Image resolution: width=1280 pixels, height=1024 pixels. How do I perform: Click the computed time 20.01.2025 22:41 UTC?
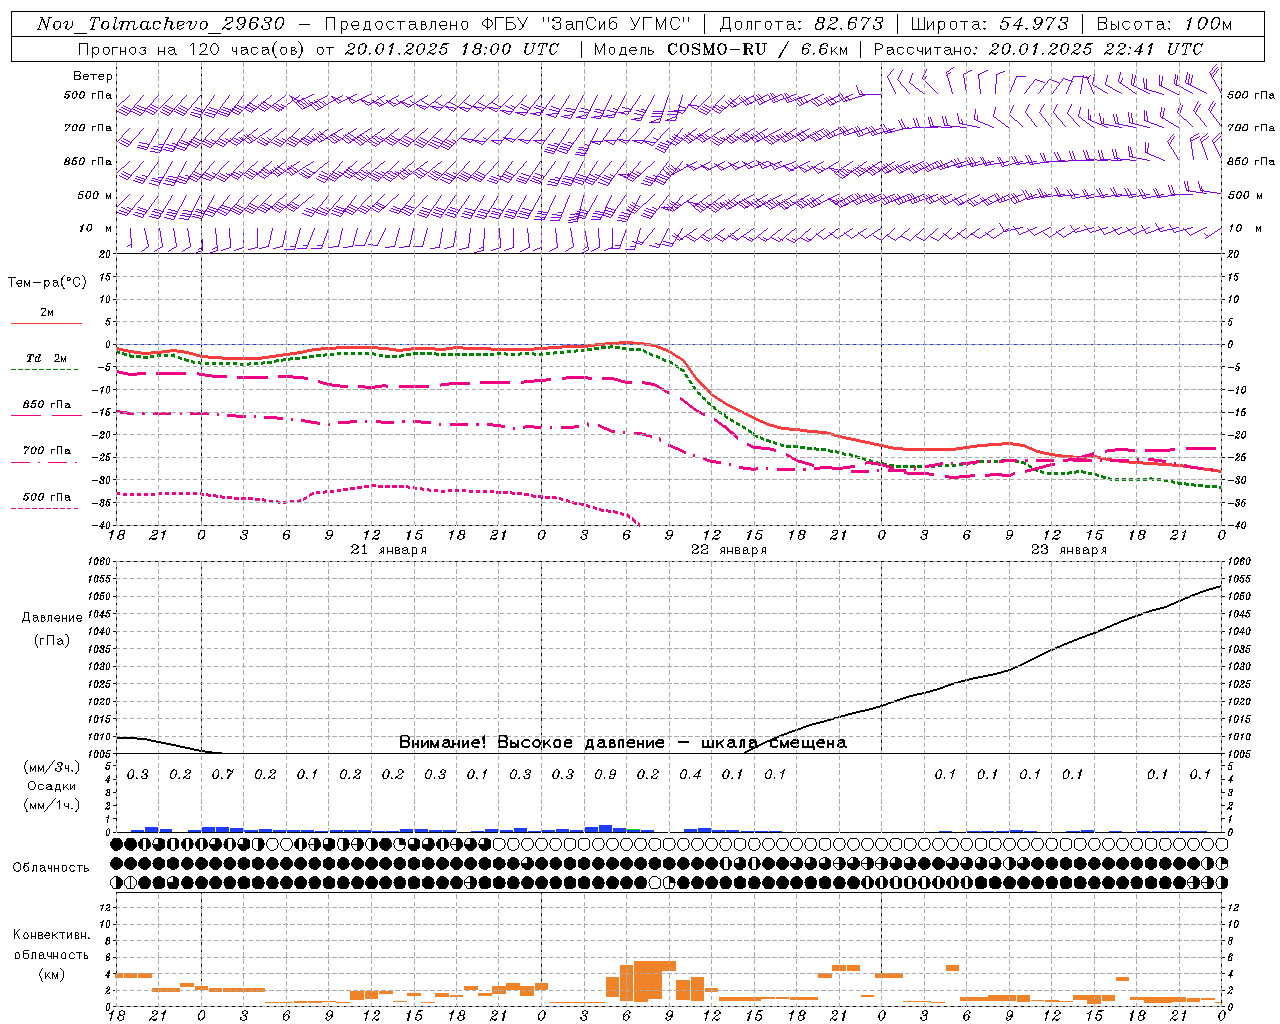(1096, 49)
